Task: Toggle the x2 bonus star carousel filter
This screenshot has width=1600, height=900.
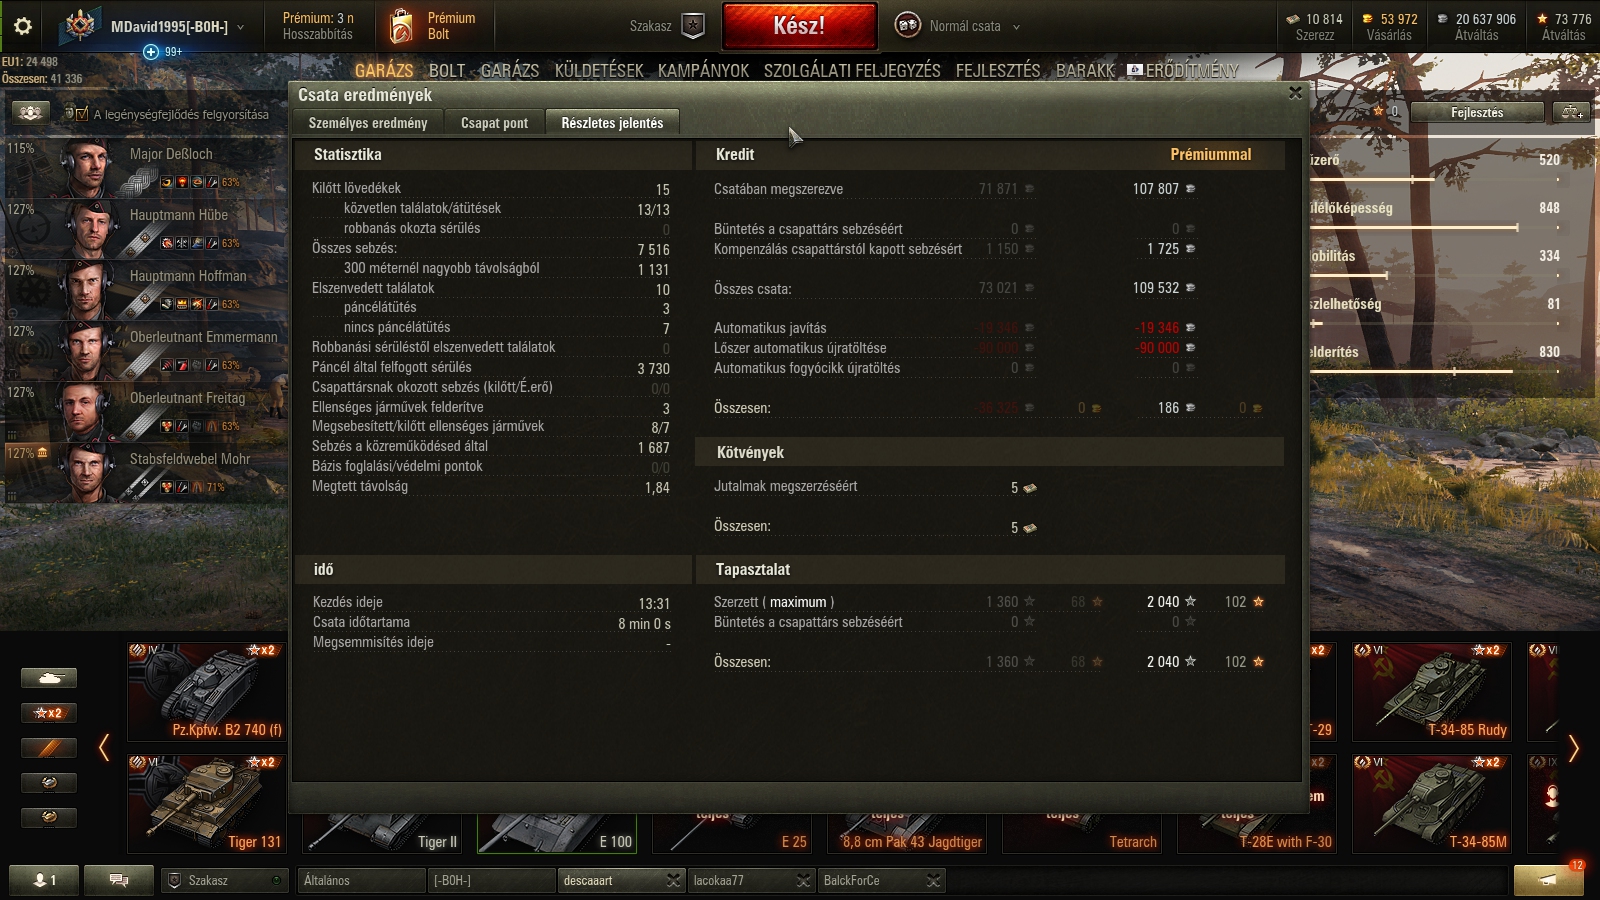Action: click(x=49, y=713)
